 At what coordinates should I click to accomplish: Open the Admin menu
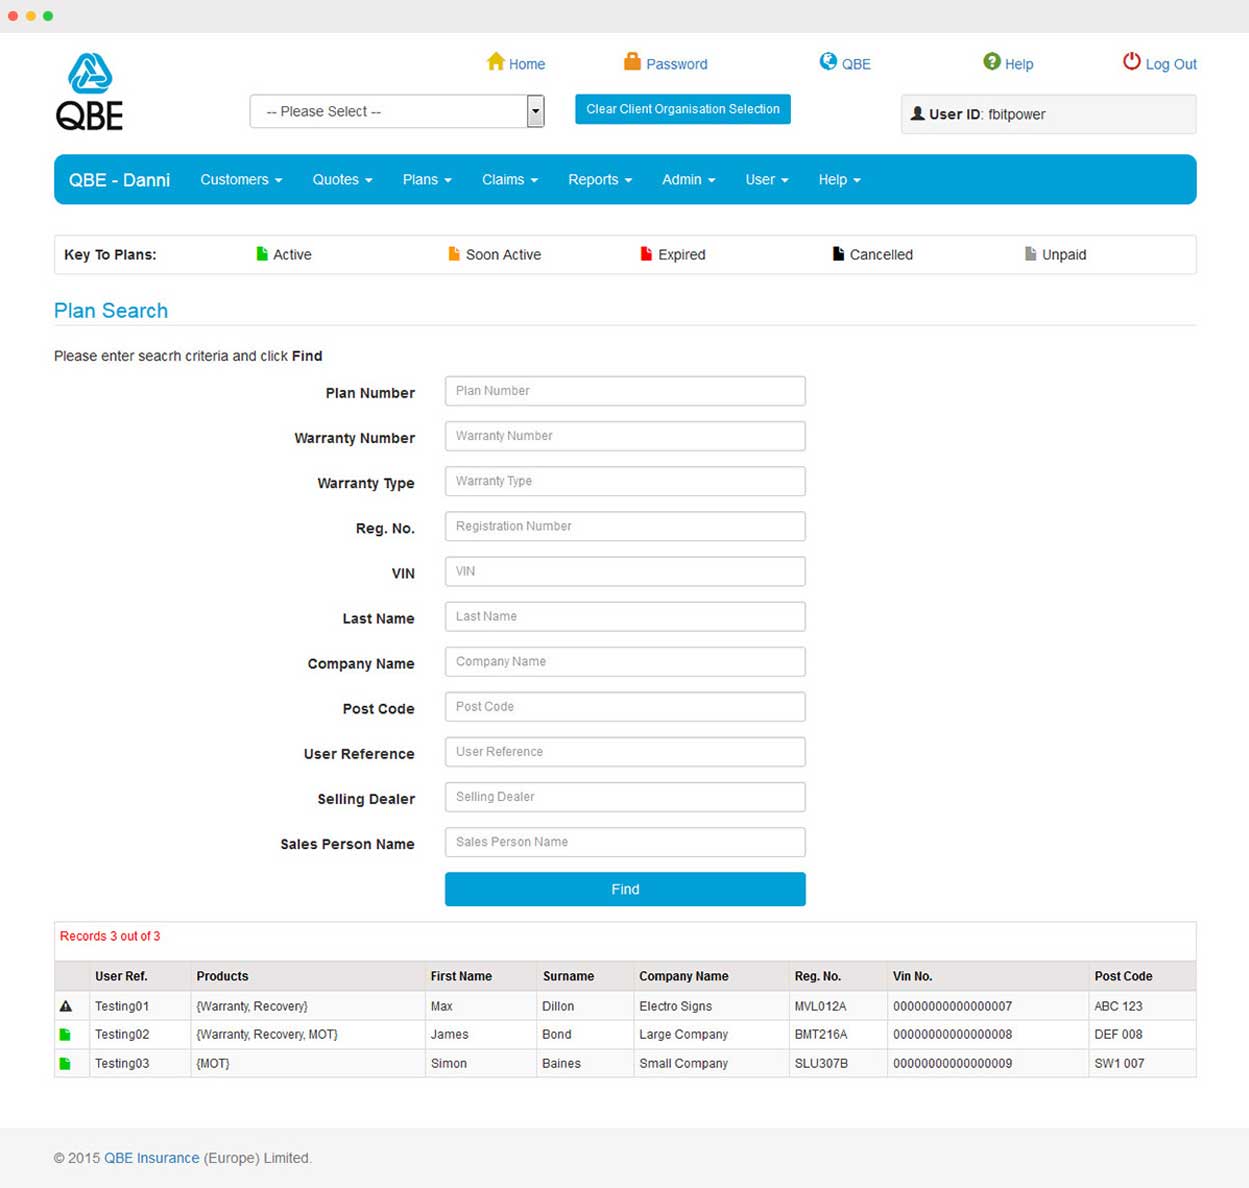(x=688, y=180)
